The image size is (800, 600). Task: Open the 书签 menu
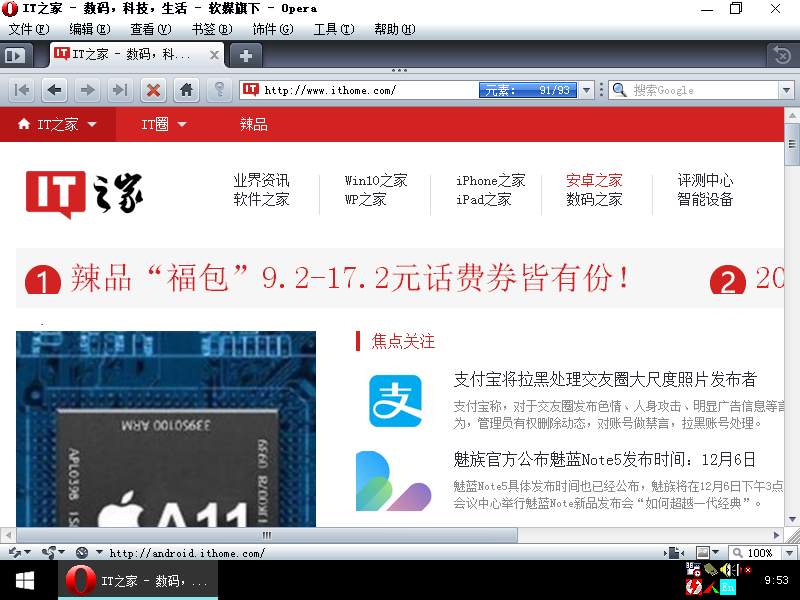click(x=212, y=30)
